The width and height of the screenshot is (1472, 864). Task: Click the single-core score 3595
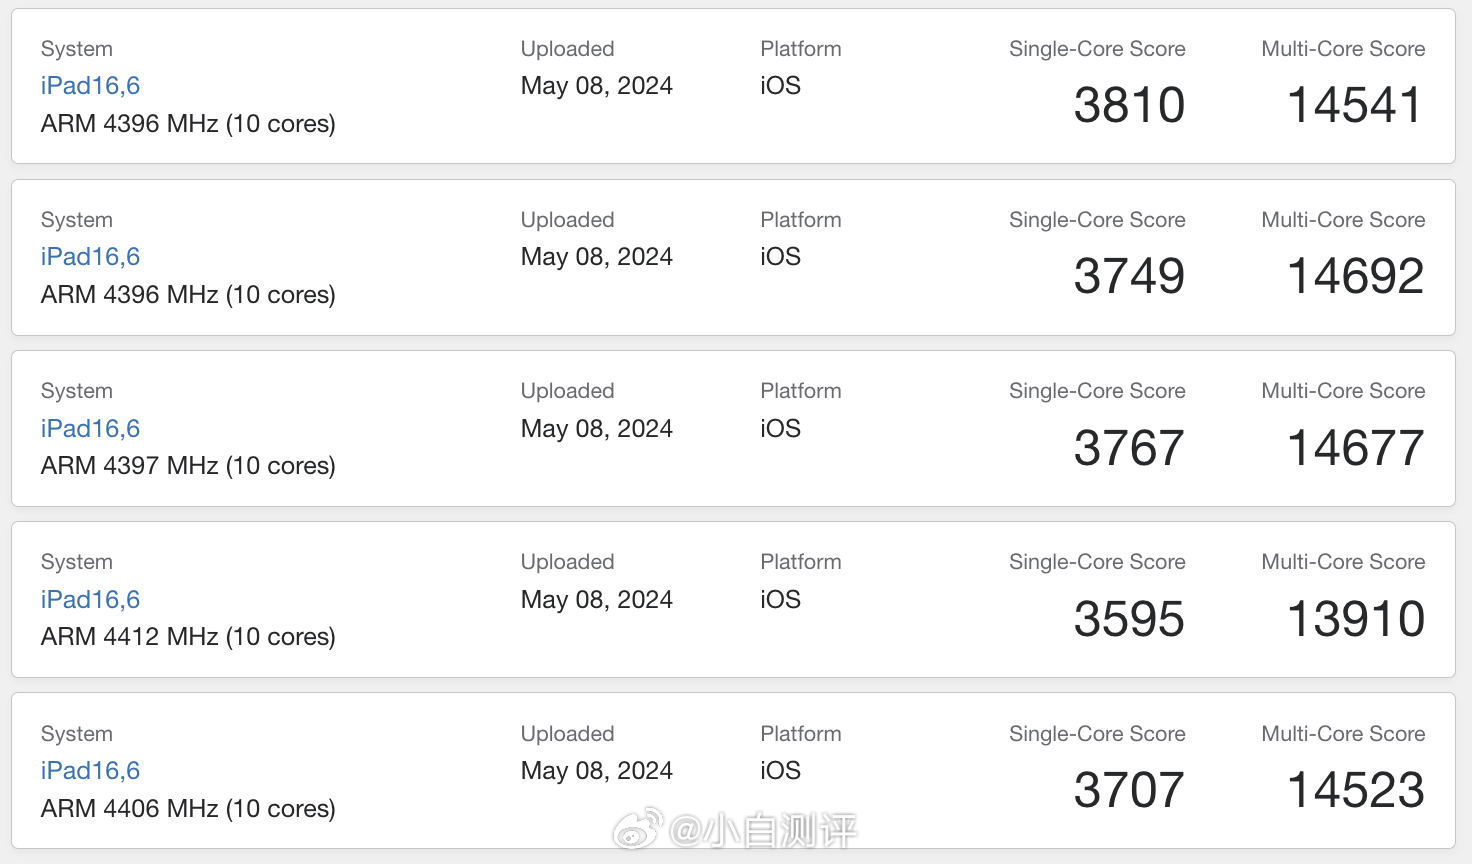[1129, 619]
